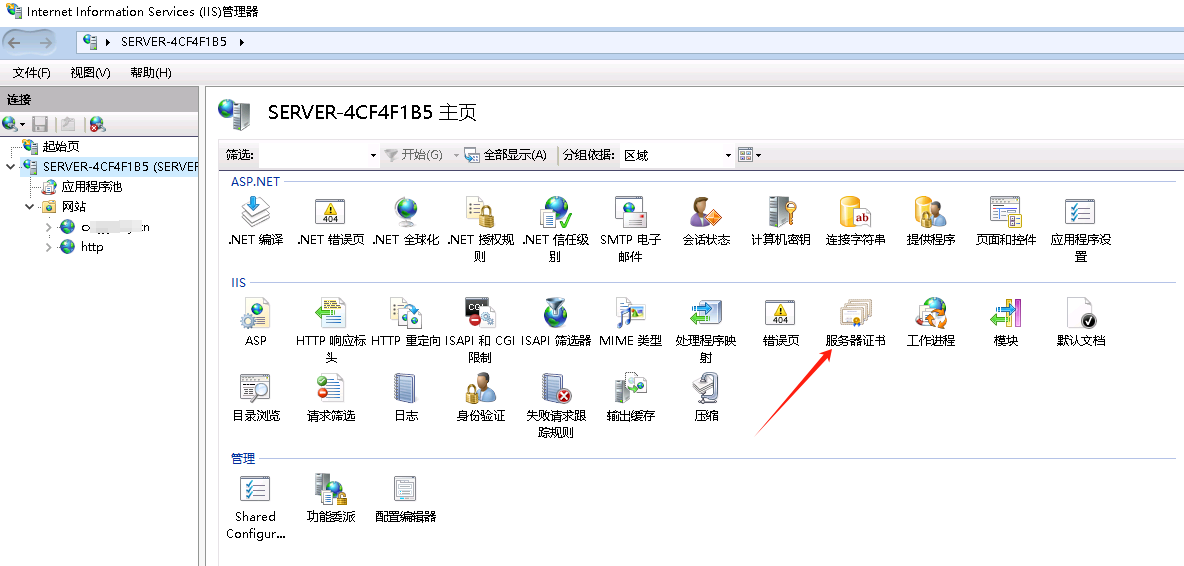
Task: Open the SMTP 电子邮件 feature icon
Action: (631, 212)
